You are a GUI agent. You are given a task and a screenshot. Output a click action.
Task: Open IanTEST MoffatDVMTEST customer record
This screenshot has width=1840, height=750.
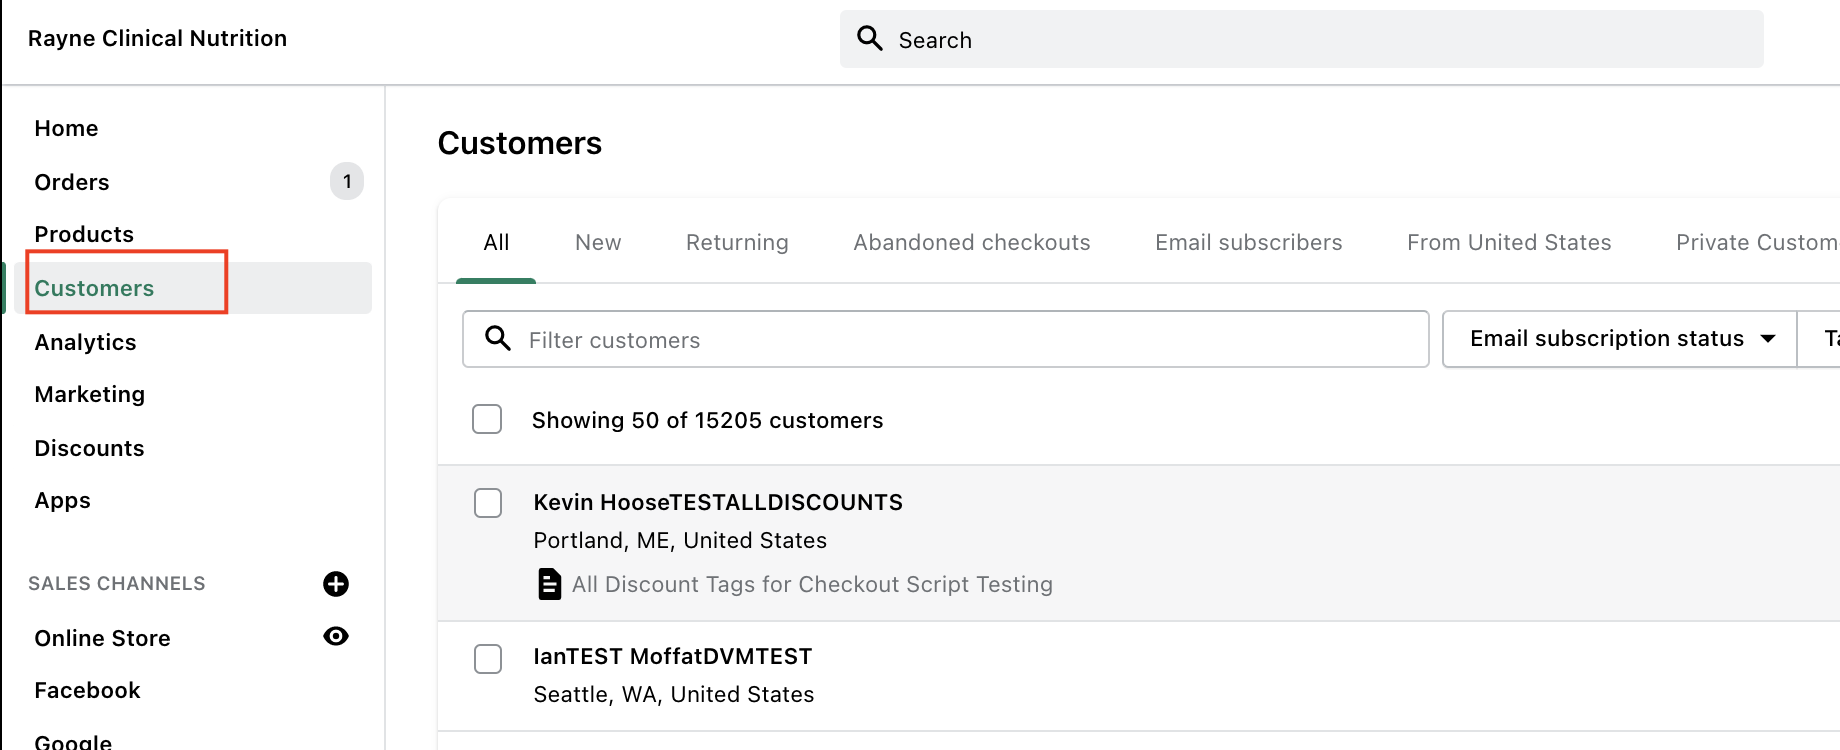click(673, 656)
